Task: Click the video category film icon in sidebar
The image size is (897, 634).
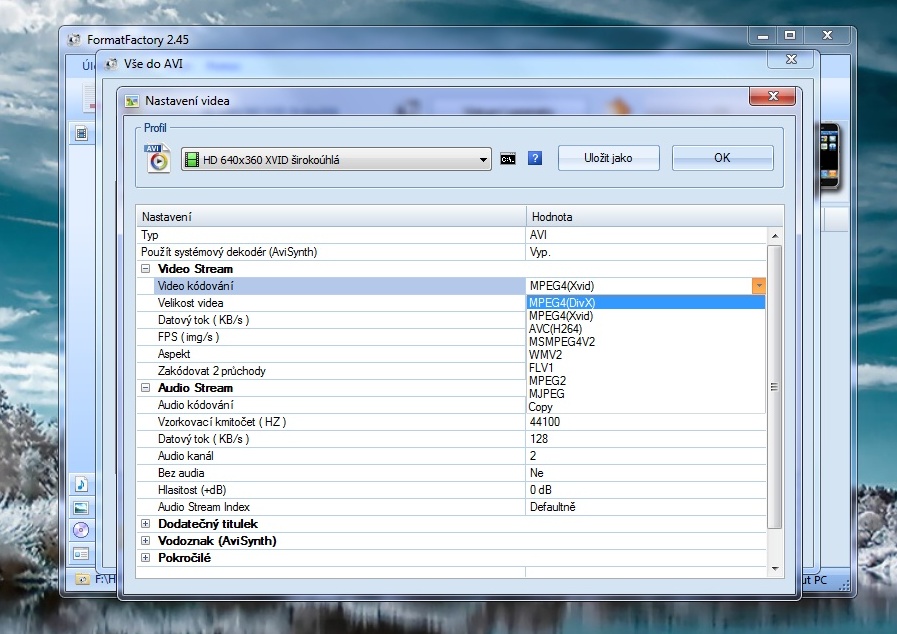Action: 81,133
